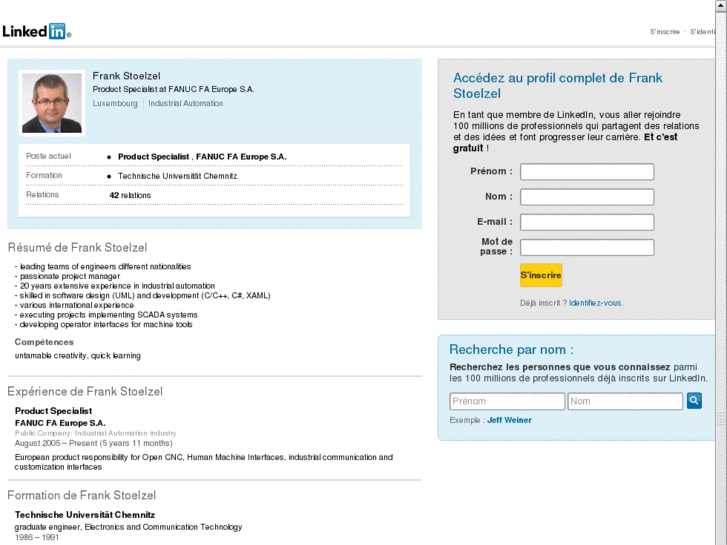Click the Résumé de Frank Stoelzel heading
Viewport: 727px width, 545px height.
[x=77, y=248]
